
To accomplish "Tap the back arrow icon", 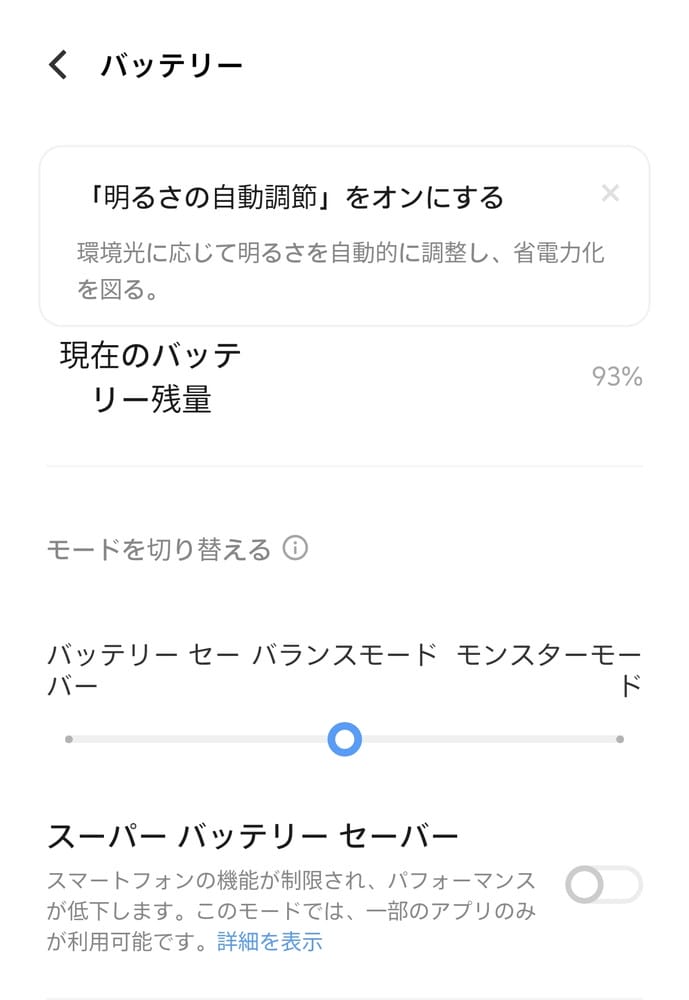I will [x=59, y=66].
